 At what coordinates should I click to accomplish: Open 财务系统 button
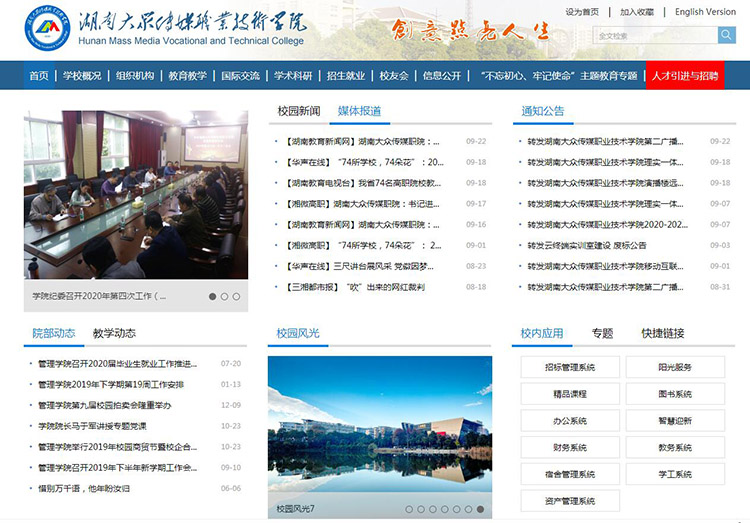click(570, 447)
